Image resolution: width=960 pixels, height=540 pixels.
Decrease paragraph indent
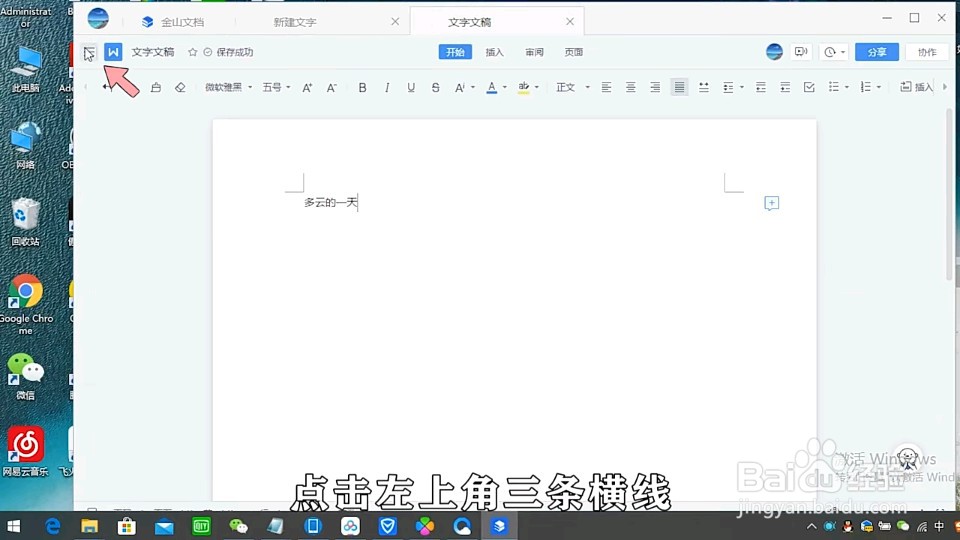[x=760, y=88]
